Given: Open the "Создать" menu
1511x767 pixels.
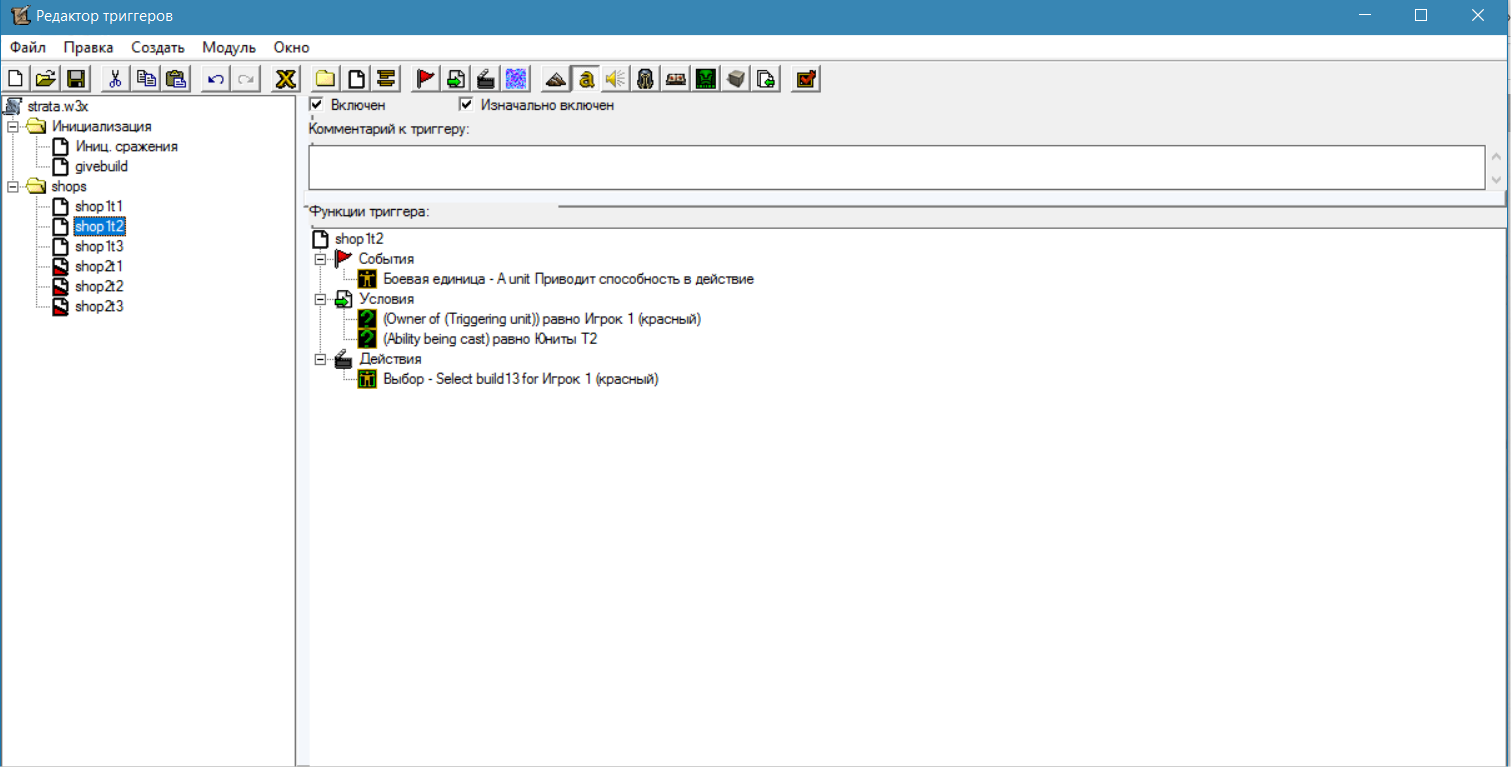Looking at the screenshot, I should click(x=158, y=47).
